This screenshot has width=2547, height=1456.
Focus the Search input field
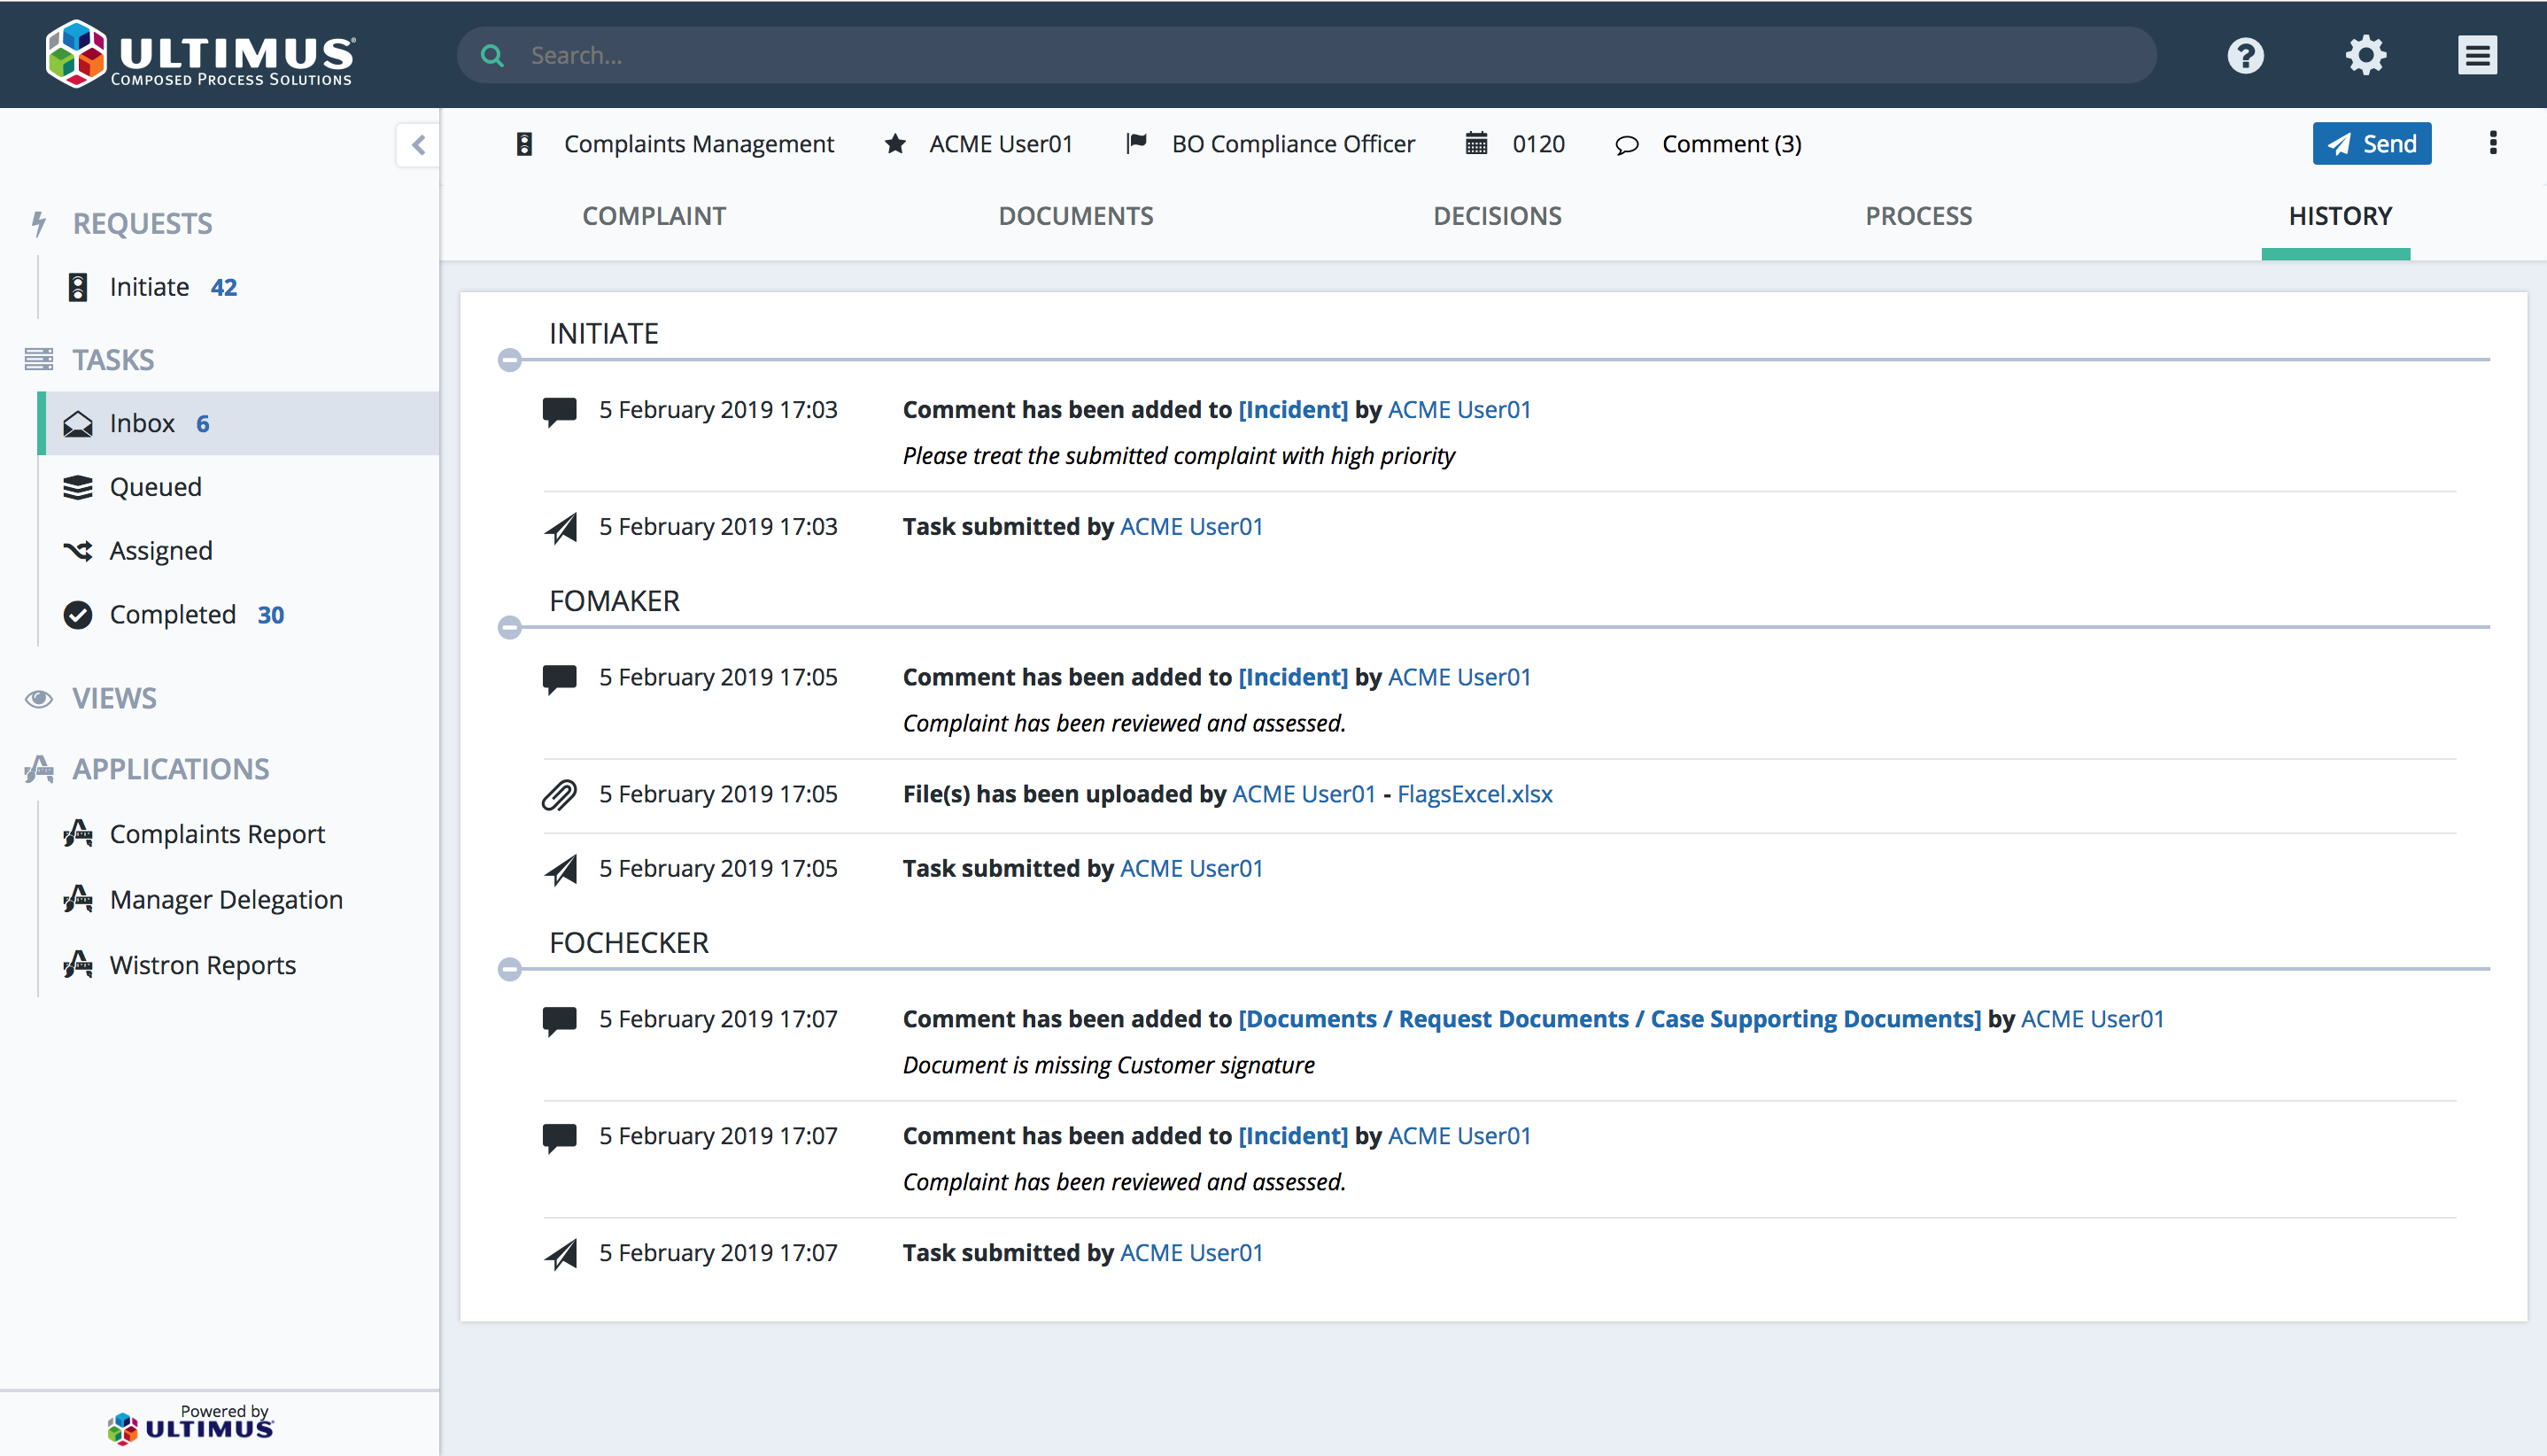(x=1306, y=55)
